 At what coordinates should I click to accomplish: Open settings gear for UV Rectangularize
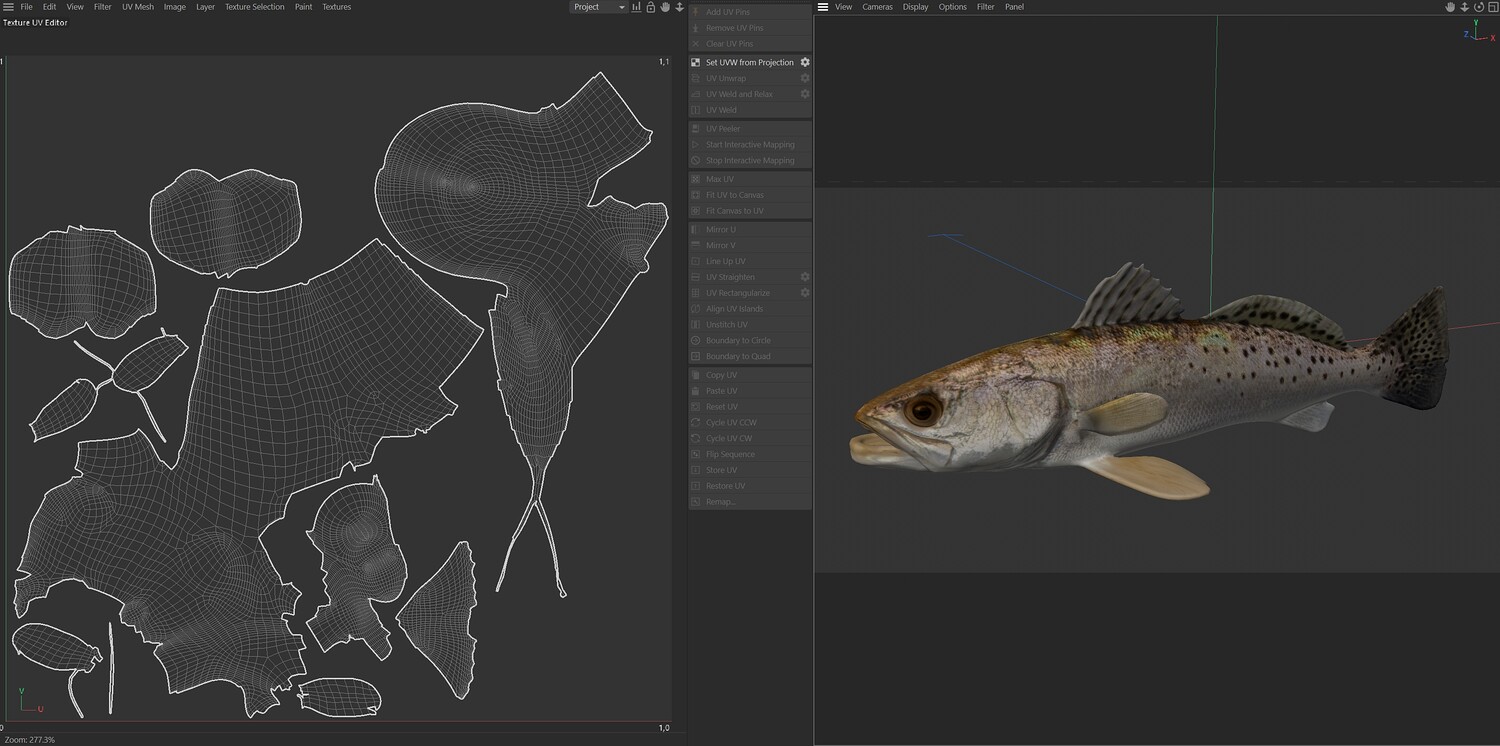805,293
